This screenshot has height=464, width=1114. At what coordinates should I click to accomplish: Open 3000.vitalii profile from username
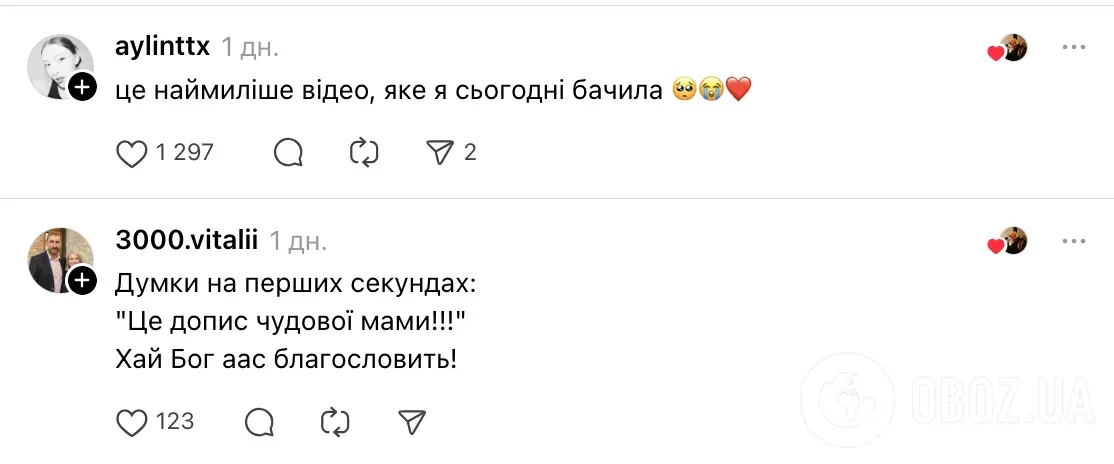(x=187, y=241)
